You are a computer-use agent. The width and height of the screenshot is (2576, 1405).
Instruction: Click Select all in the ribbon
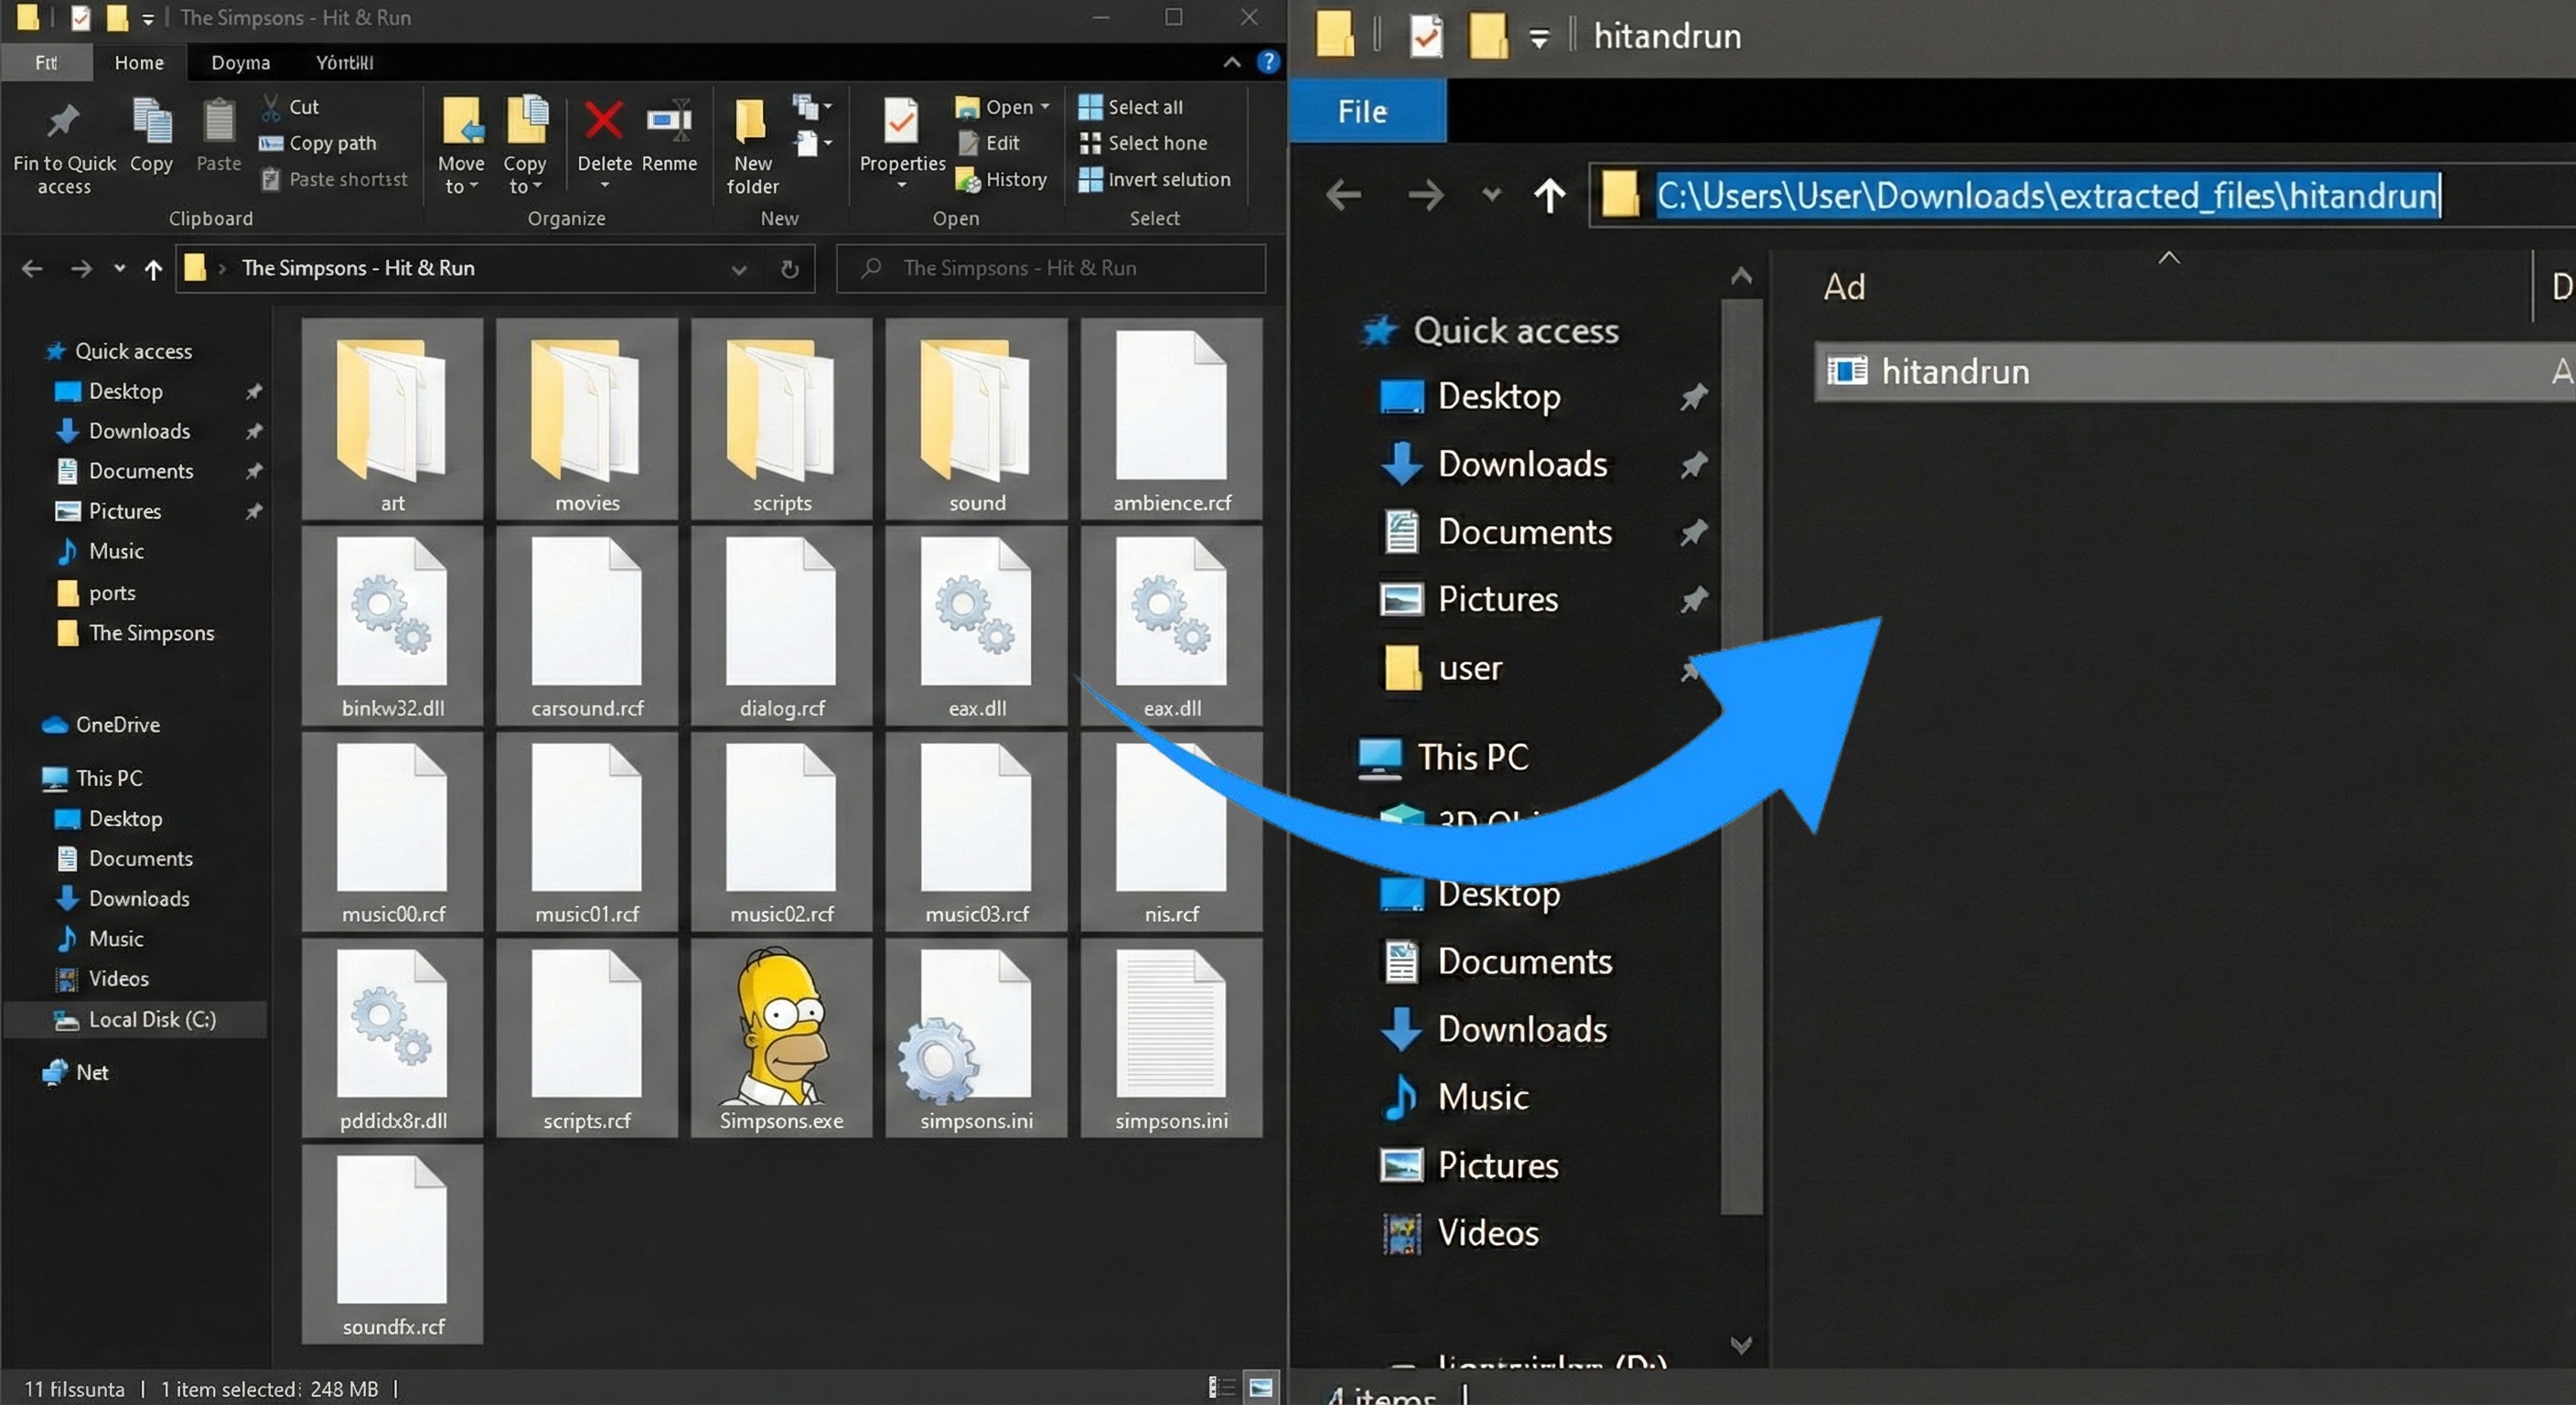point(1131,106)
